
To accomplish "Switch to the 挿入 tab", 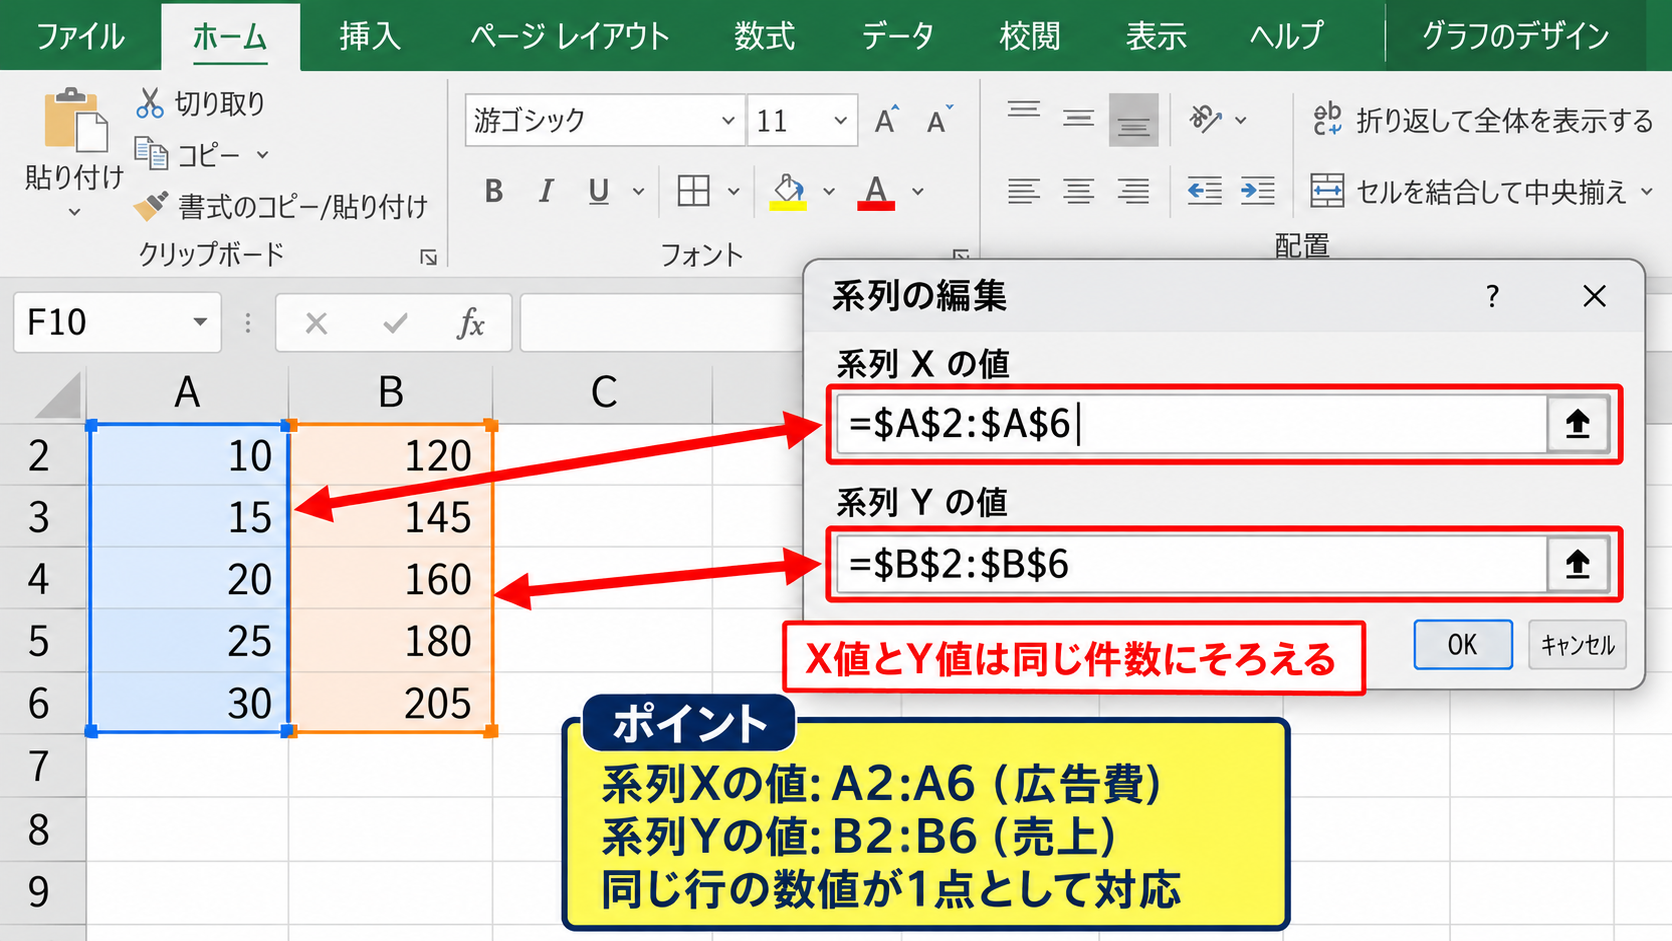I will click(370, 36).
